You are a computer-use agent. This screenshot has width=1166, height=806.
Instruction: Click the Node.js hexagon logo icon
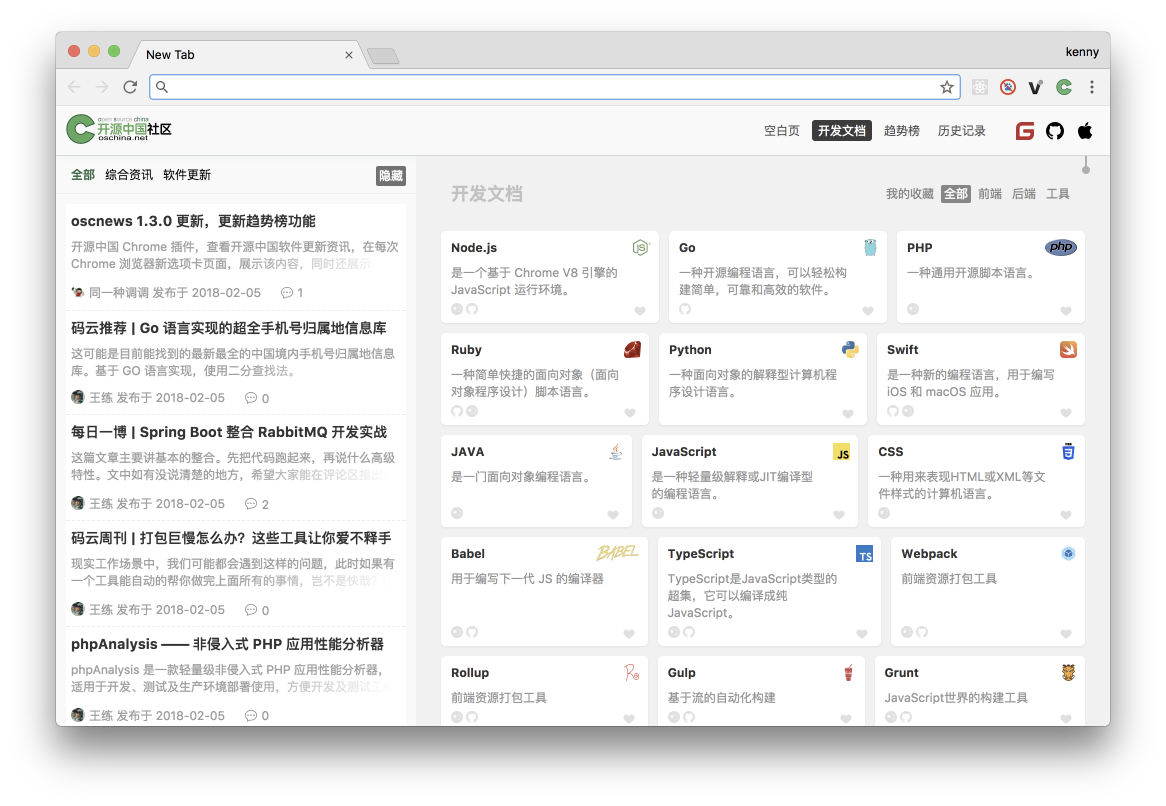640,248
